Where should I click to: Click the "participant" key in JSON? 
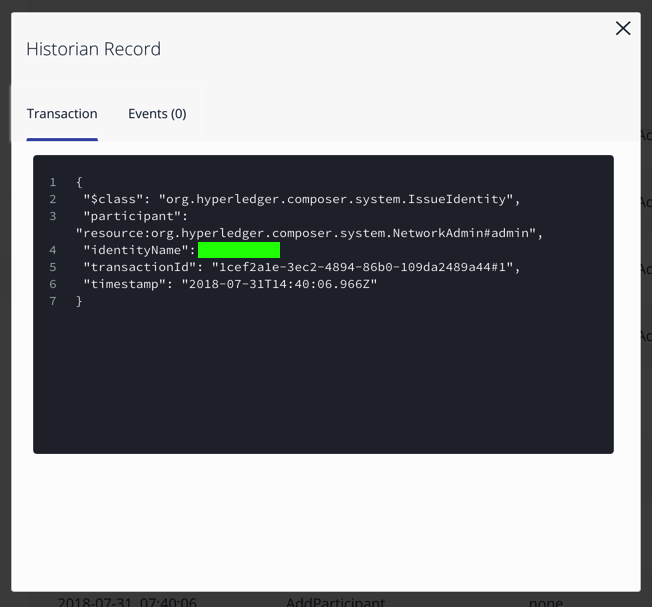tap(123, 216)
